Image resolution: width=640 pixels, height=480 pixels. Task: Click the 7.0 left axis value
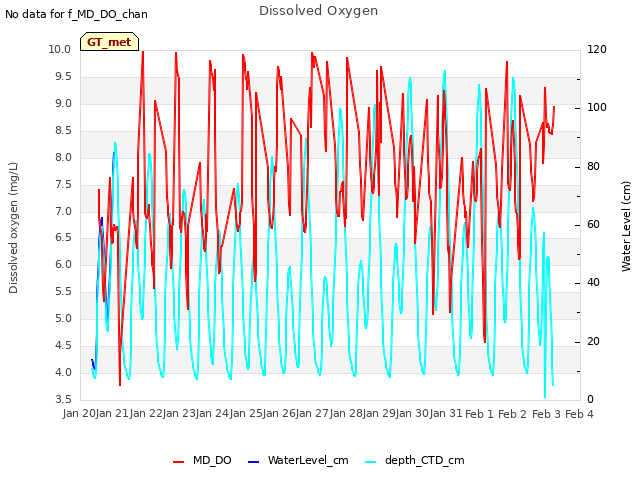[x=63, y=211]
